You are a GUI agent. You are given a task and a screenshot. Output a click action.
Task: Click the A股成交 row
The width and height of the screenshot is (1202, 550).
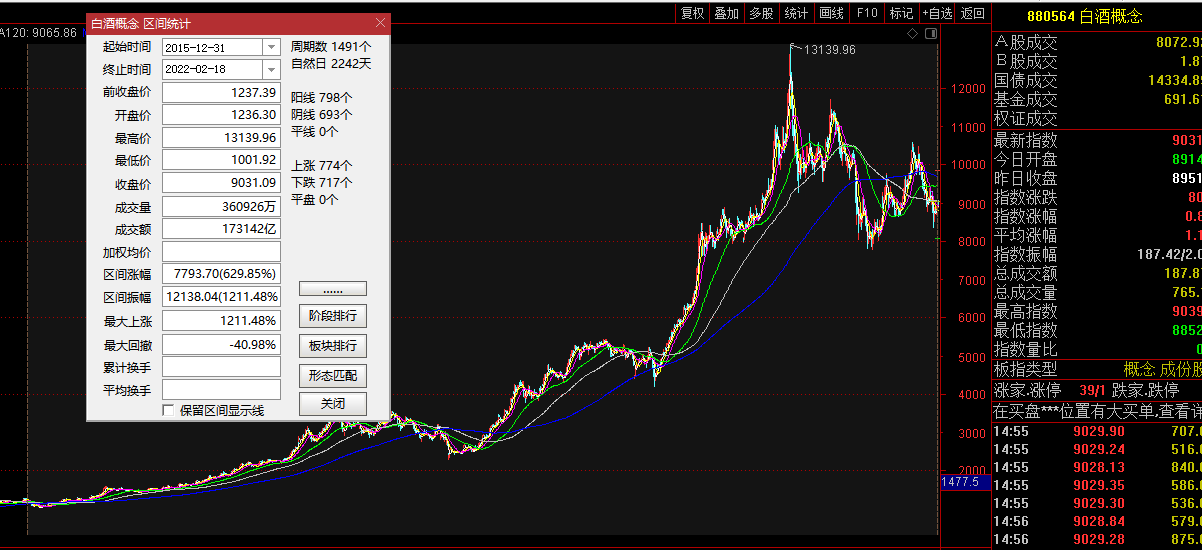tap(1097, 42)
